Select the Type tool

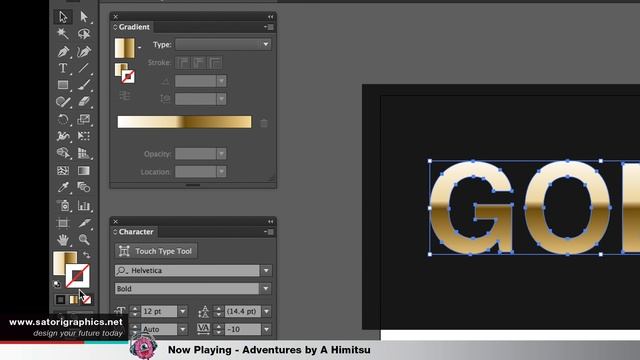(63, 68)
